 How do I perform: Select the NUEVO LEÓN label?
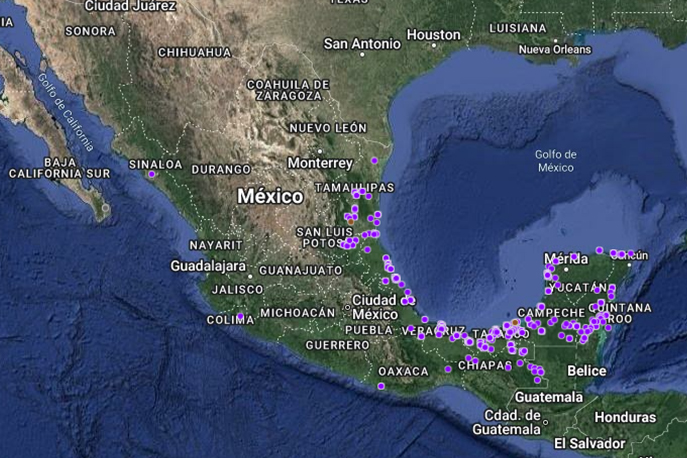(x=328, y=128)
